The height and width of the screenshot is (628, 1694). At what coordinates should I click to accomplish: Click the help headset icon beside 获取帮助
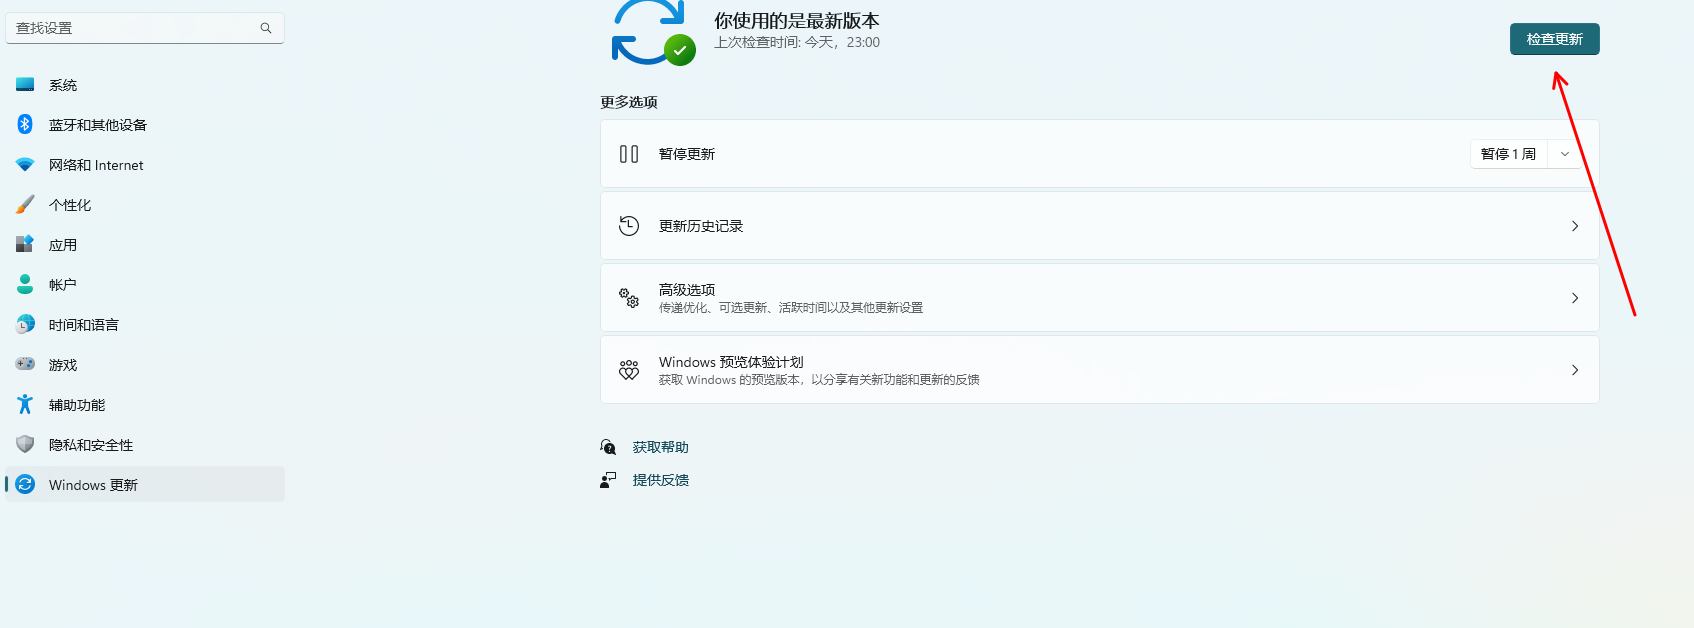[x=608, y=447]
